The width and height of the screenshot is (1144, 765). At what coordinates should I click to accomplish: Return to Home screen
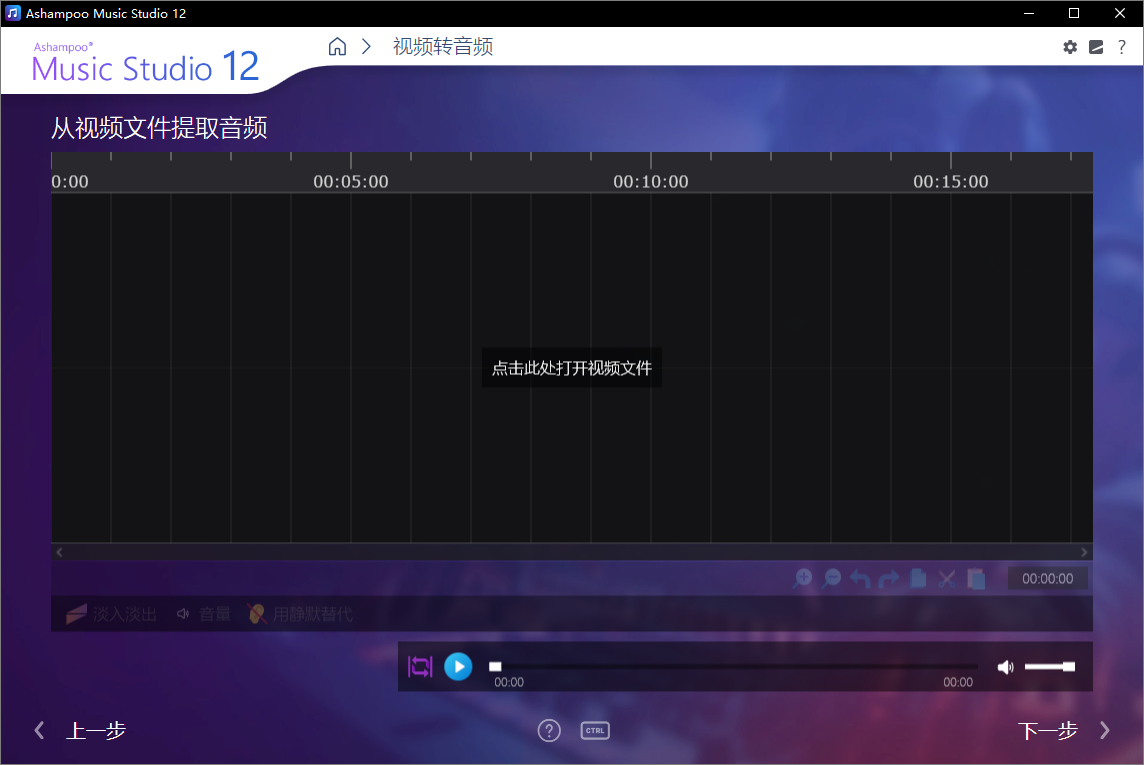click(337, 46)
